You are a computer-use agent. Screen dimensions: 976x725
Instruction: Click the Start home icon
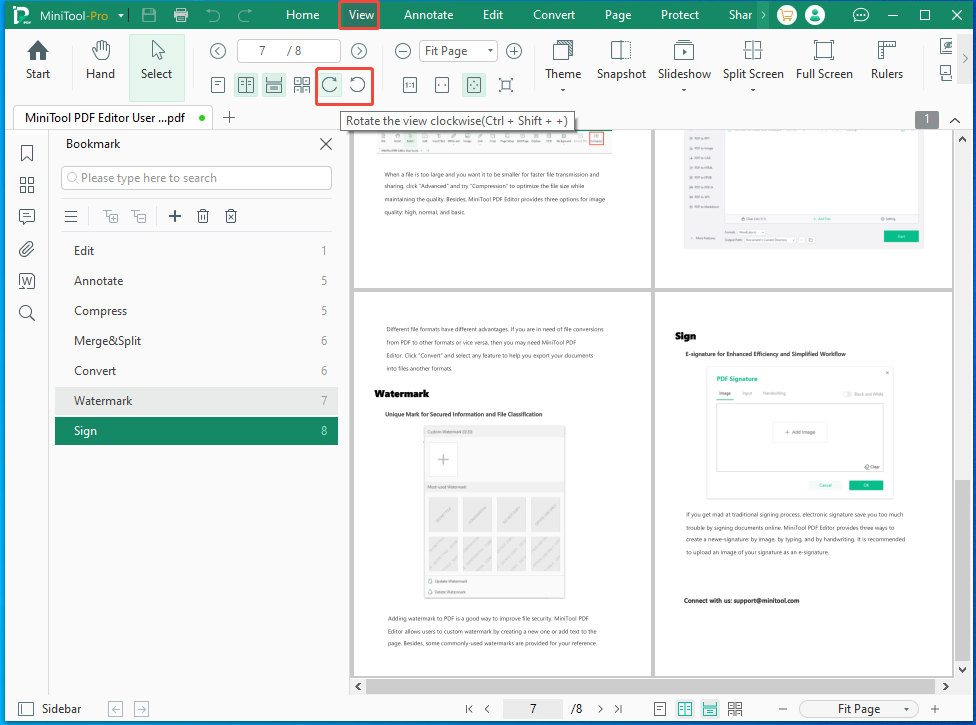point(38,60)
